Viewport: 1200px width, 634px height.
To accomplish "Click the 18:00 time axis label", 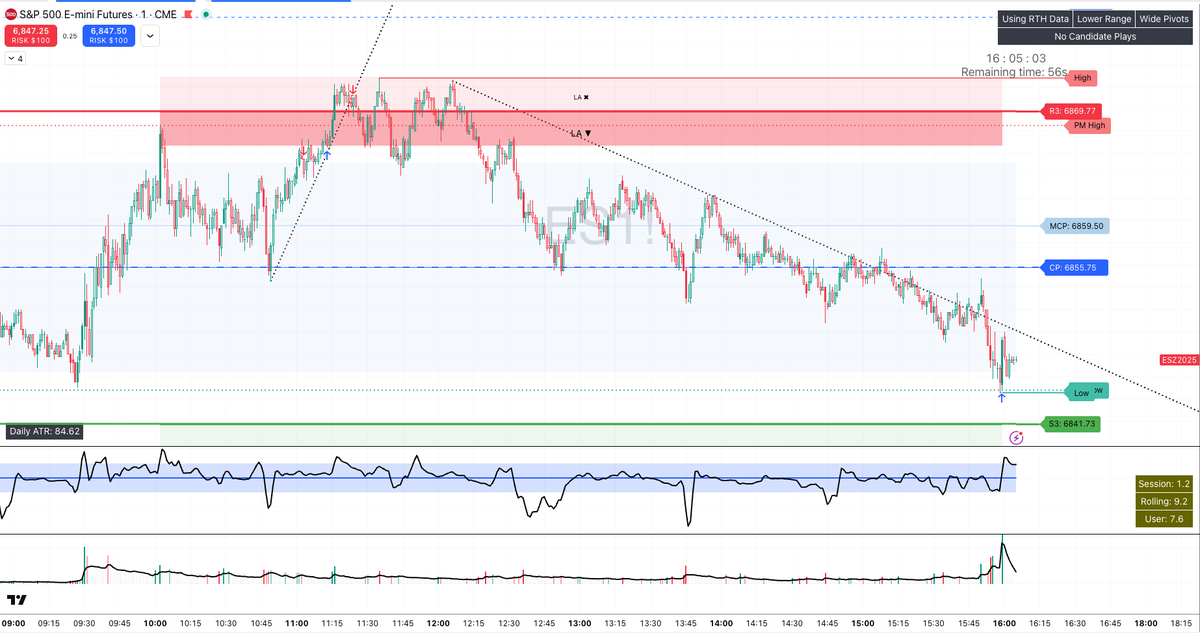I will point(1146,622).
